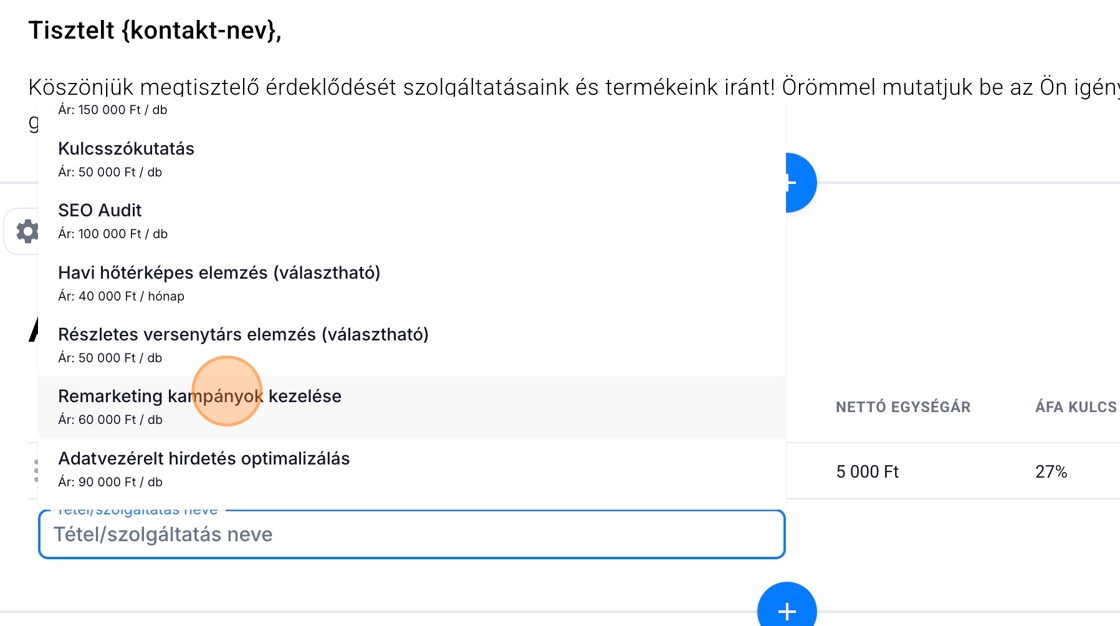Click the NETTÓ EGYSÉGÁR column header

(903, 407)
